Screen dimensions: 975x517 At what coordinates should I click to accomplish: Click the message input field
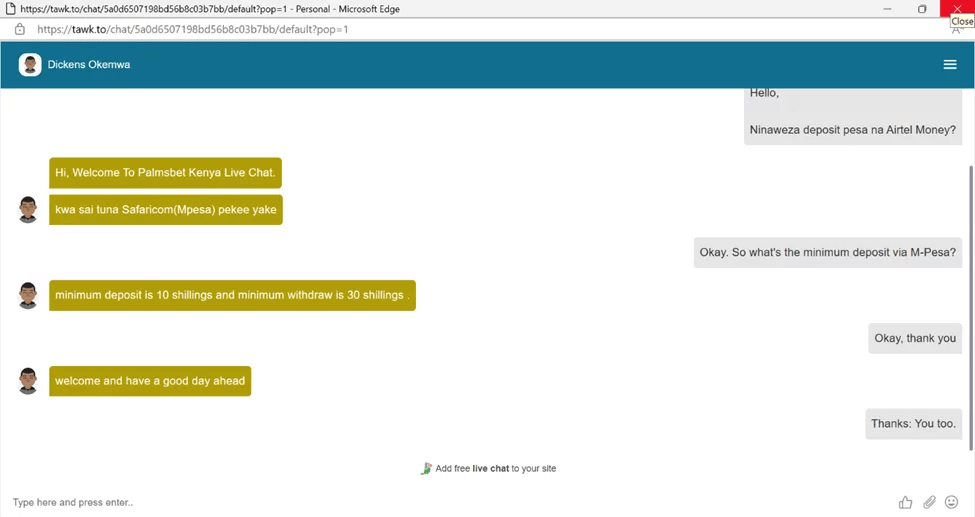(x=448, y=502)
